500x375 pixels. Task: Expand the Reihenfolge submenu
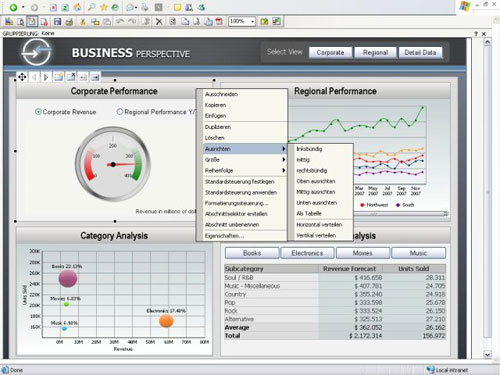[245, 170]
